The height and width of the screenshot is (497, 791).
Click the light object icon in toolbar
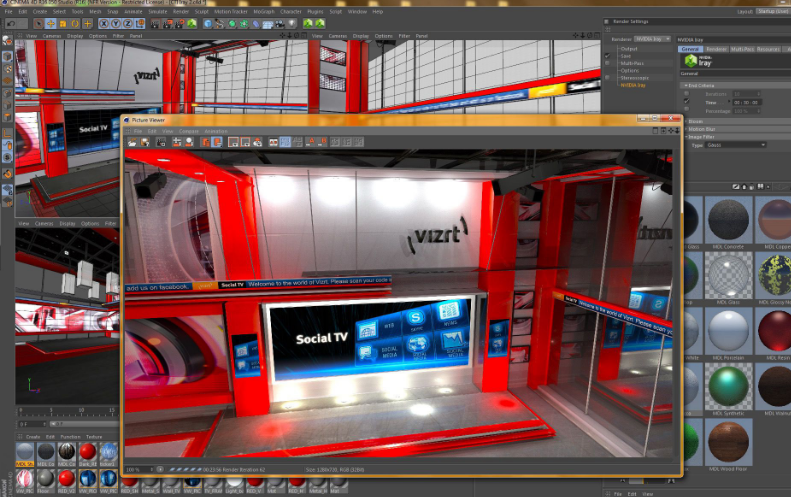click(x=293, y=24)
